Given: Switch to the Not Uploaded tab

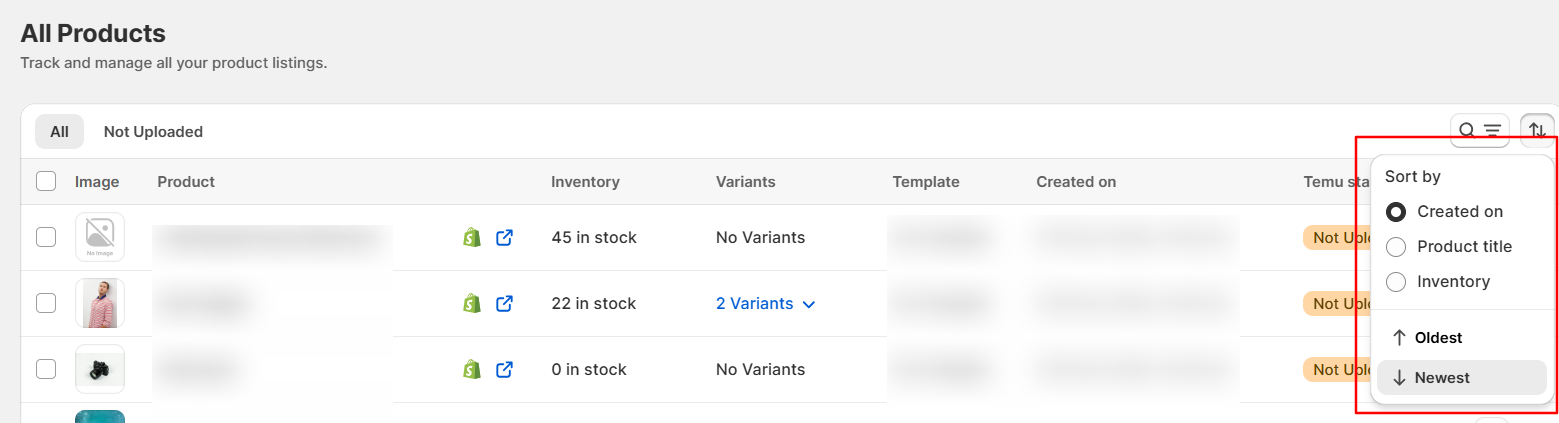Looking at the screenshot, I should (x=153, y=131).
